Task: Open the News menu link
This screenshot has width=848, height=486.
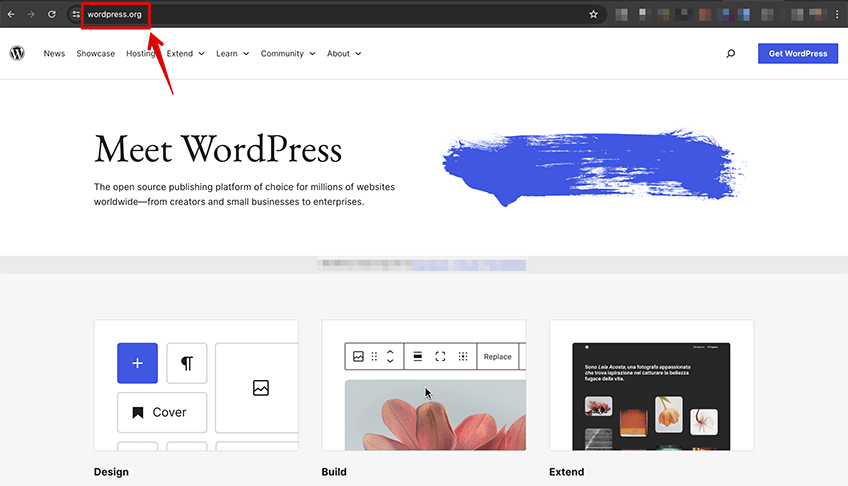Action: 54,54
